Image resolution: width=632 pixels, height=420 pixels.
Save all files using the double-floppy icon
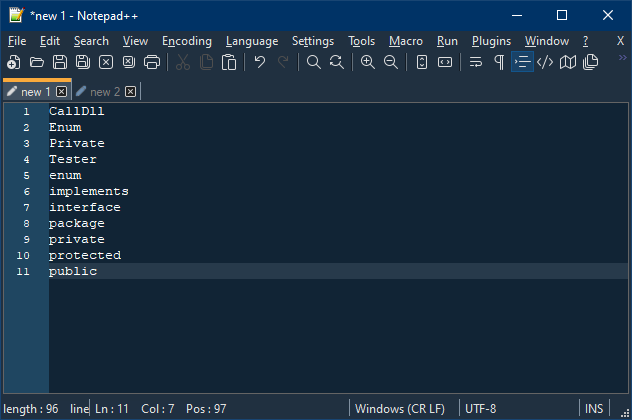[x=83, y=62]
